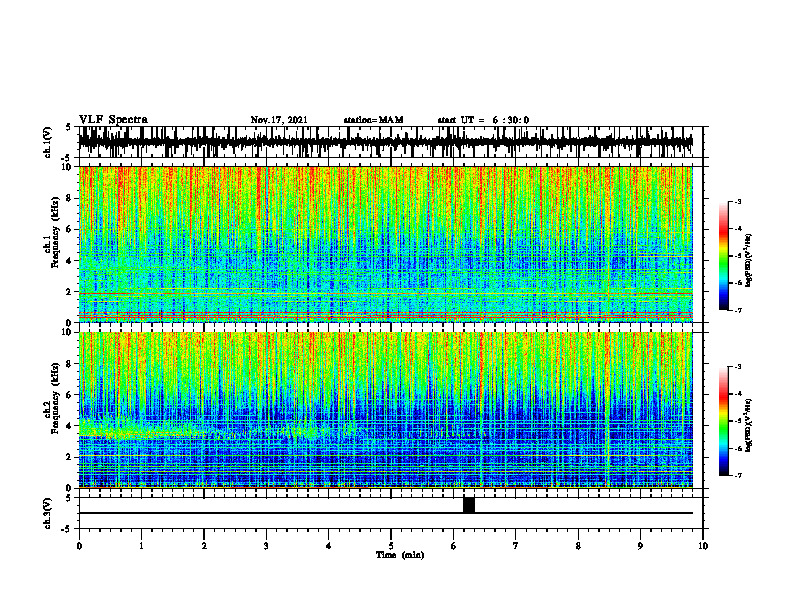Click the "ch.1(V)" axis label
The width and height of the screenshot is (792, 612).
coord(48,143)
